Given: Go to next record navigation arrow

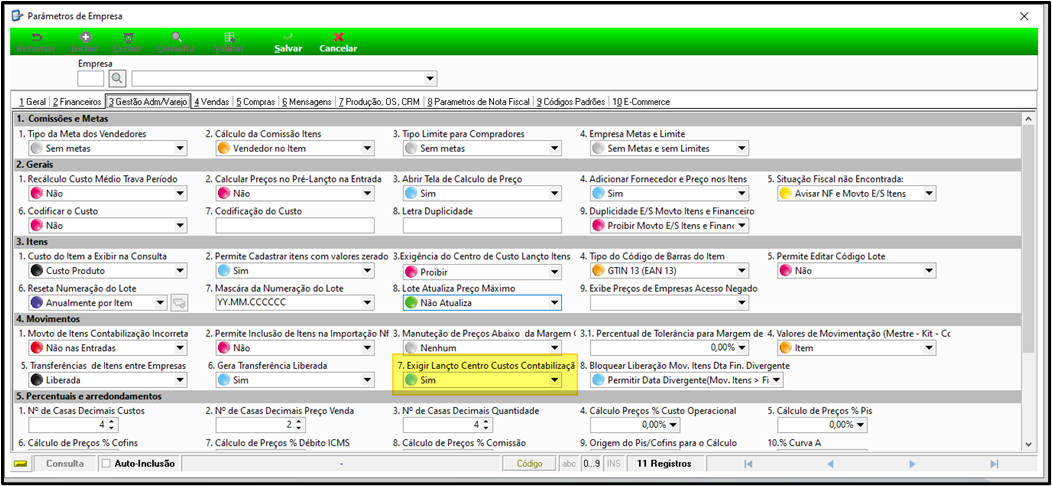Looking at the screenshot, I should pyautogui.click(x=912, y=464).
